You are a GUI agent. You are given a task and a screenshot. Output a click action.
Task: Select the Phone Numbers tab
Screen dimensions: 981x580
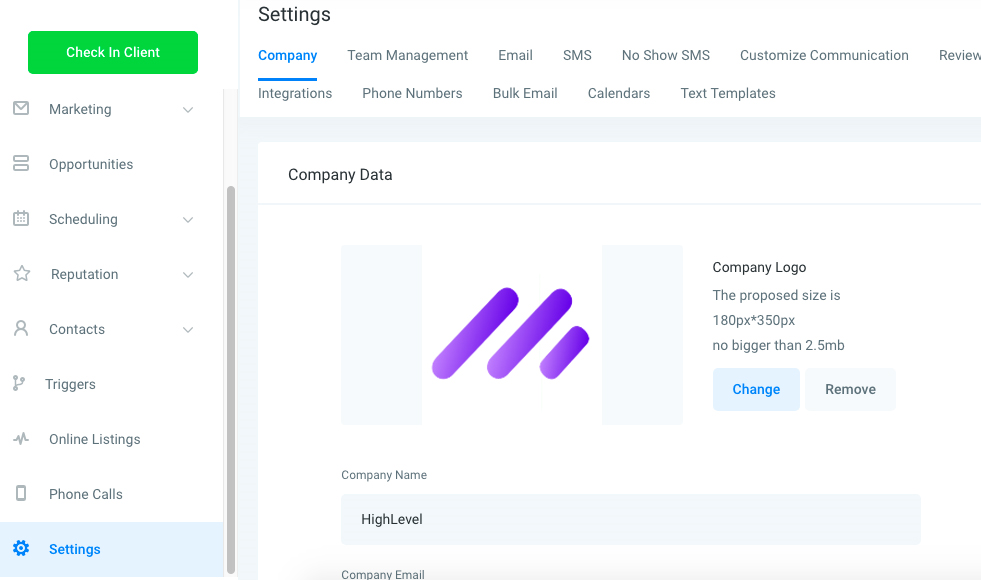pos(412,93)
